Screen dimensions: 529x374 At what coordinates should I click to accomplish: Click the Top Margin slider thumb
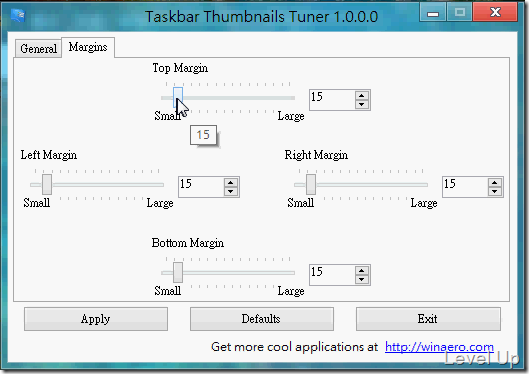[178, 98]
